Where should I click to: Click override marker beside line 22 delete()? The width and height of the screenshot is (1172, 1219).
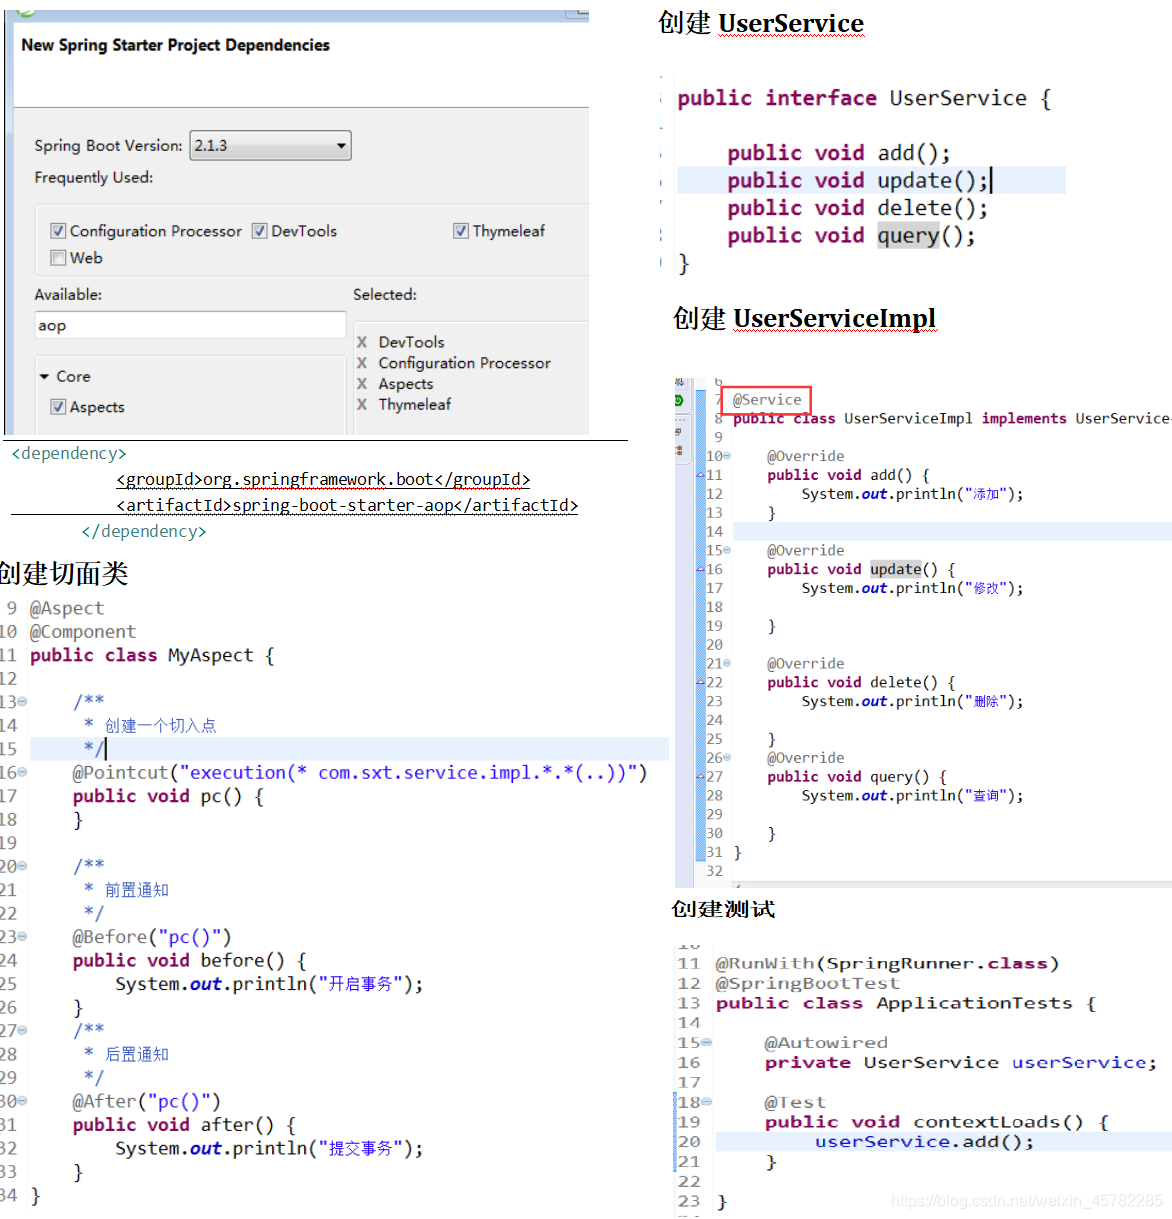coord(701,682)
